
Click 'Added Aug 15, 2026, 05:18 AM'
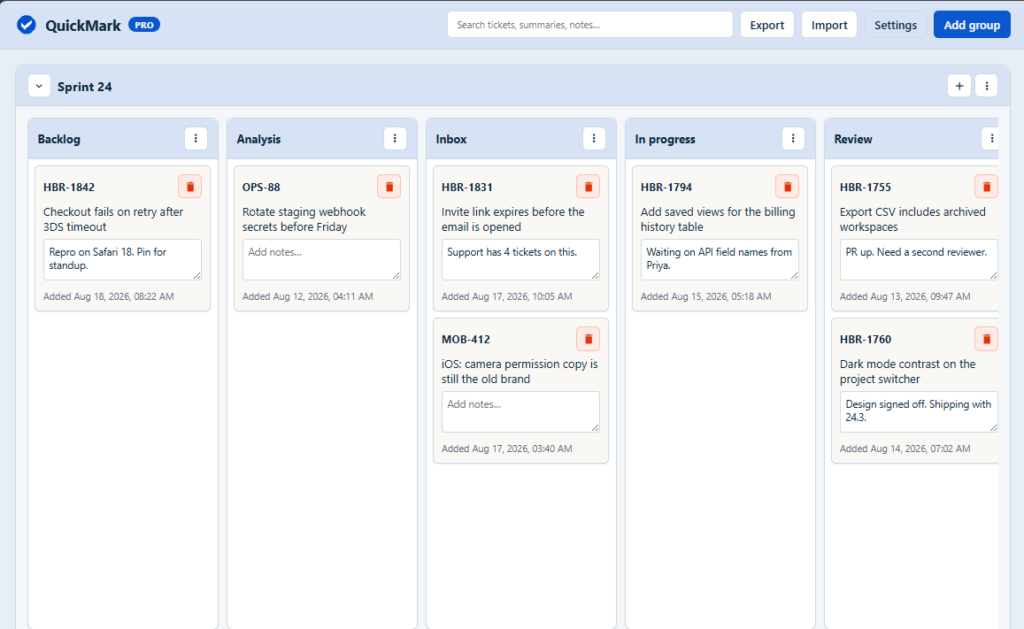706,297
